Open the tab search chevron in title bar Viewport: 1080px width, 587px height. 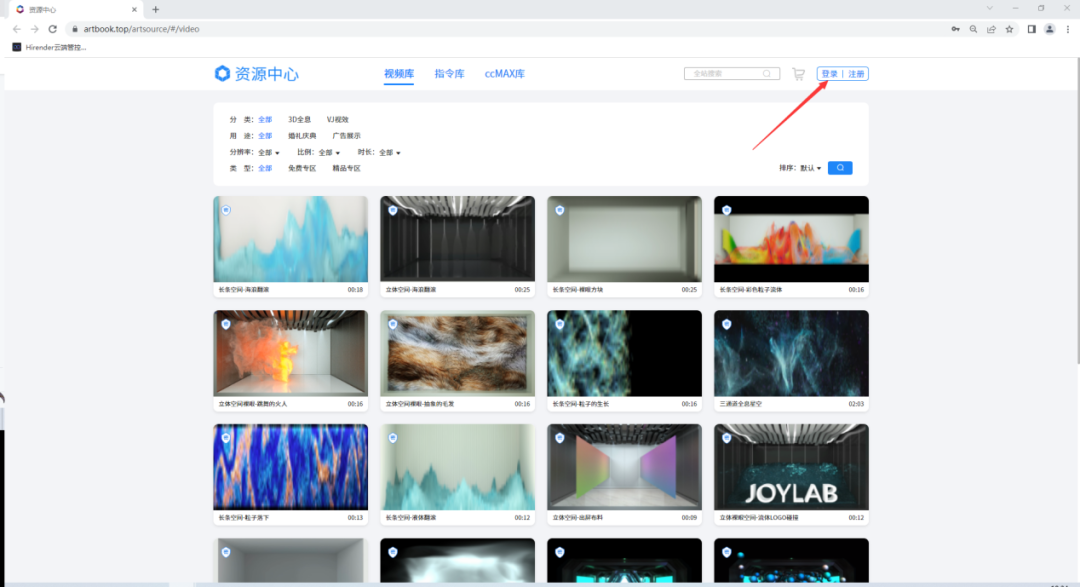pos(990,8)
